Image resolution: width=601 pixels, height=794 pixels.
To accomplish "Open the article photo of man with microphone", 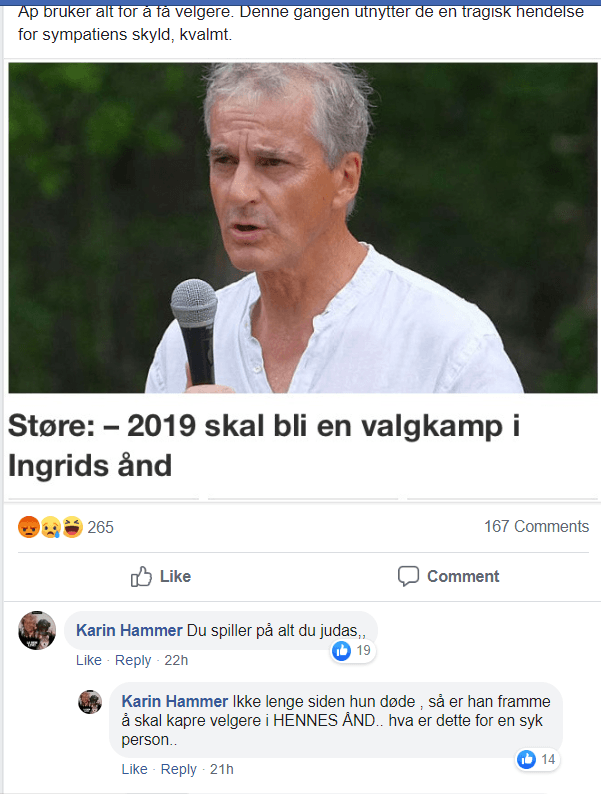I will tap(303, 228).
